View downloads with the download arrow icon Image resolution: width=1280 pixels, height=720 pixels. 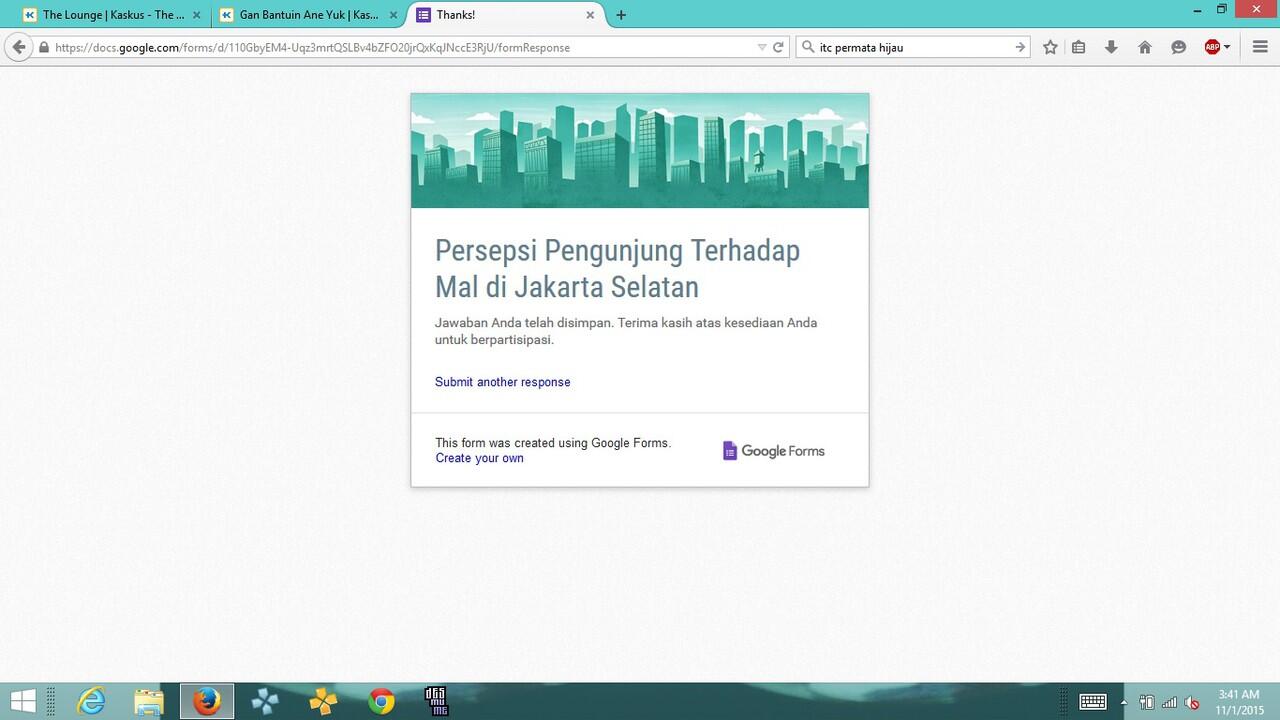point(1111,47)
